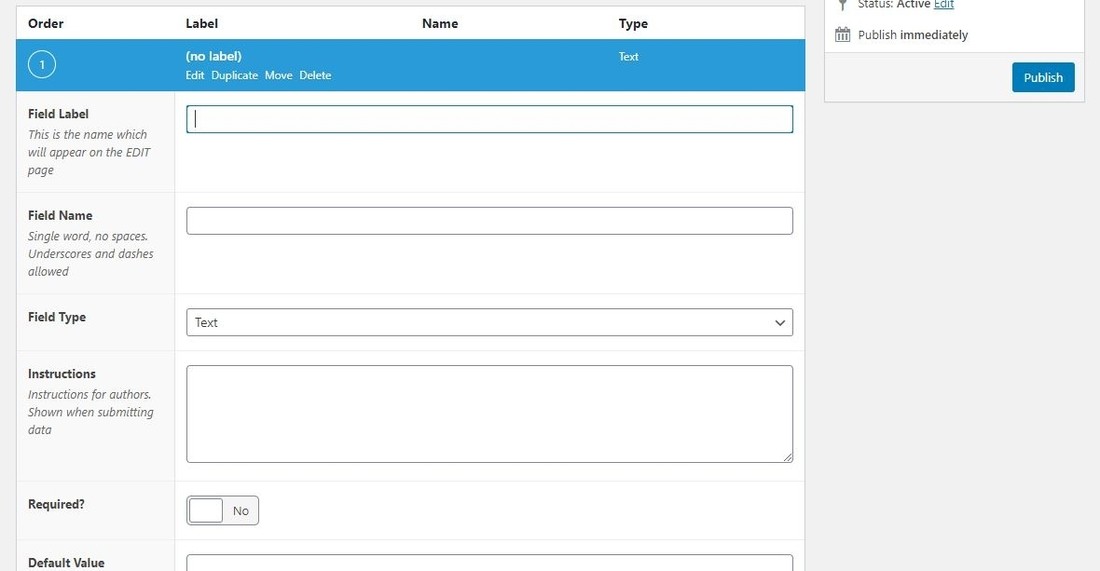
Task: Click the Publish immediately text
Action: coord(913,35)
